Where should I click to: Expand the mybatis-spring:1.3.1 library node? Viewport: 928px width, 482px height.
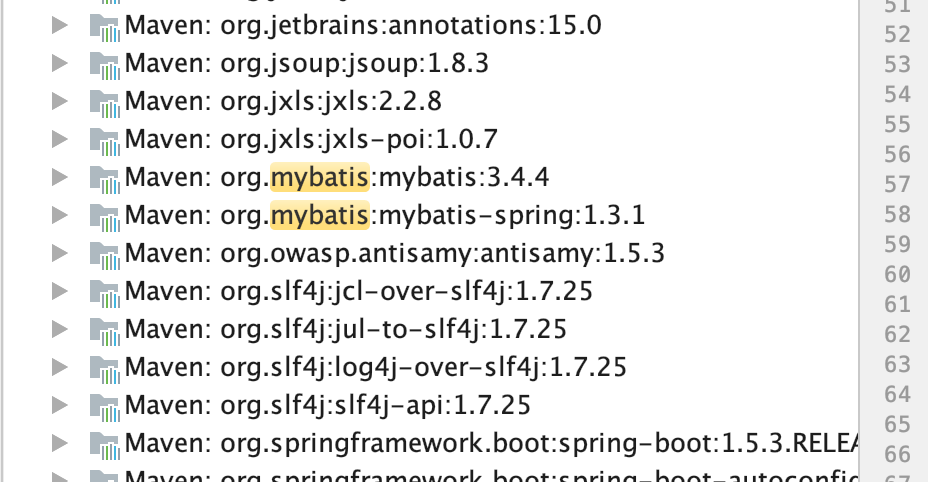[x=60, y=215]
